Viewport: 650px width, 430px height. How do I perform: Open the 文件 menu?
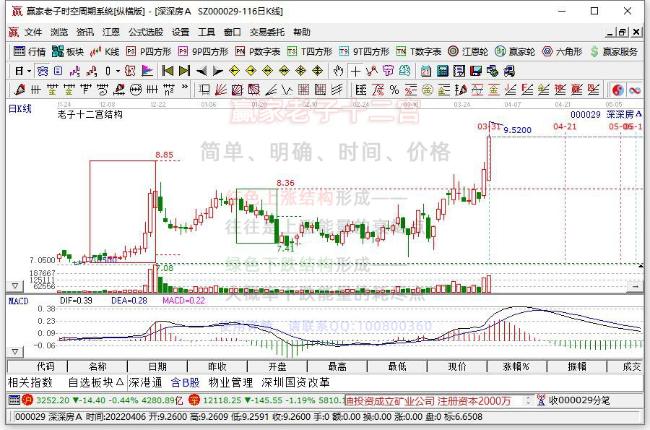(33, 32)
